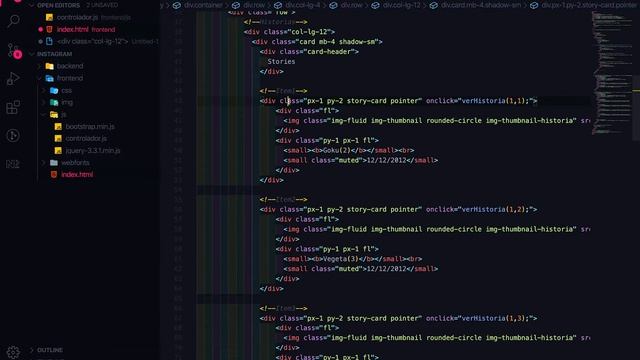Select the untitled div col-lg-12 editor

click(x=92, y=41)
